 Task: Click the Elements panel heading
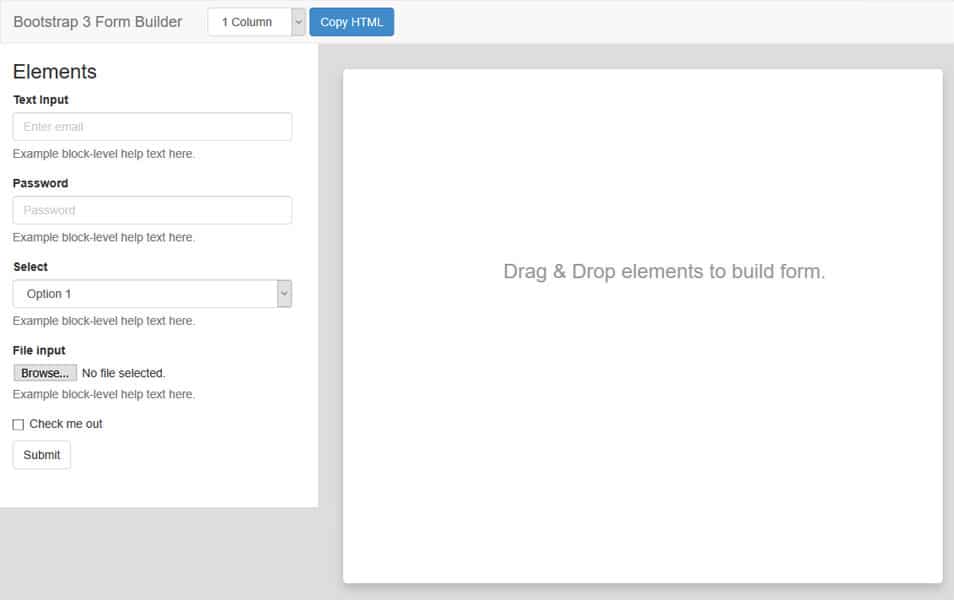point(55,72)
